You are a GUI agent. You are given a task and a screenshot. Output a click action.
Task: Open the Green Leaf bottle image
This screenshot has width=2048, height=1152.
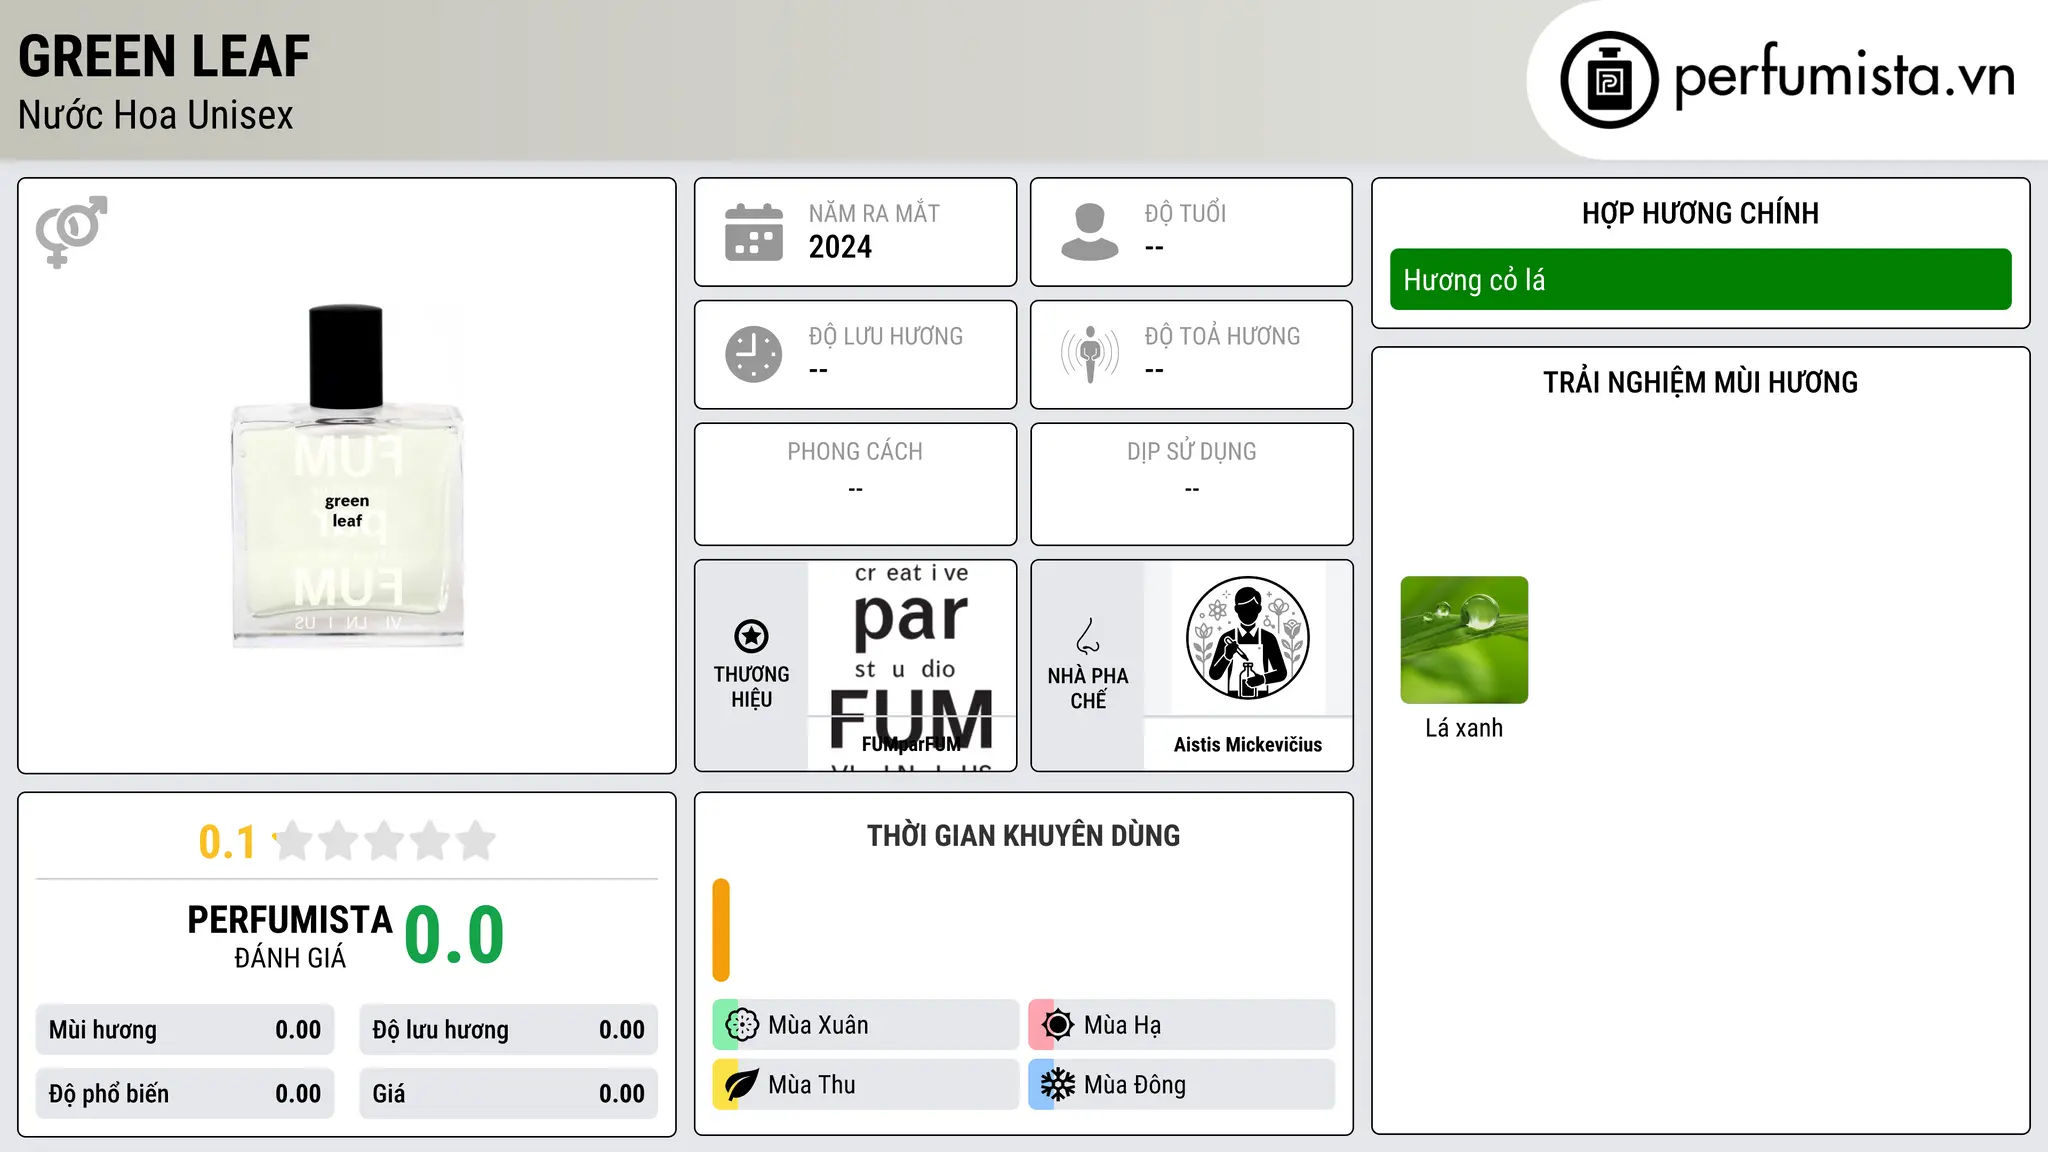pos(347,476)
